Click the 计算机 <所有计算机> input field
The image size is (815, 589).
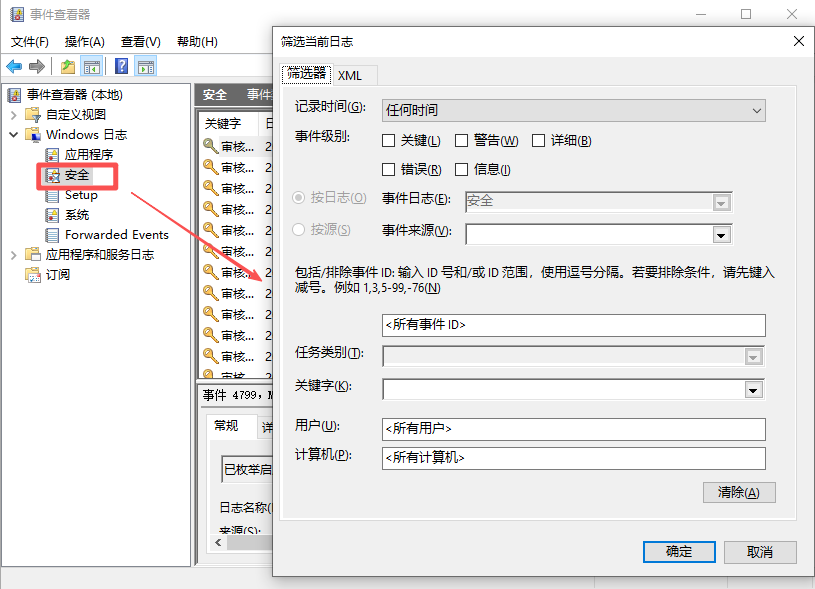(573, 458)
